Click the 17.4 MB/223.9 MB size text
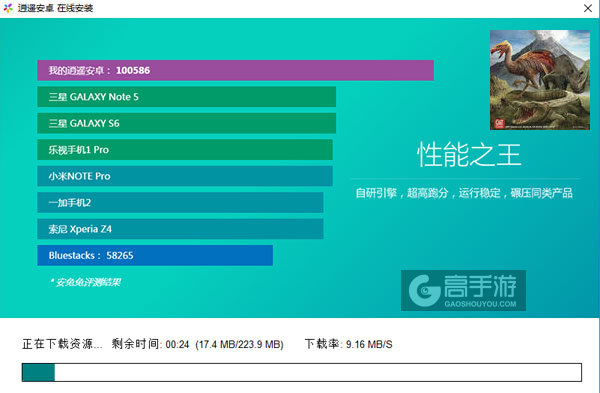 pyautogui.click(x=240, y=345)
